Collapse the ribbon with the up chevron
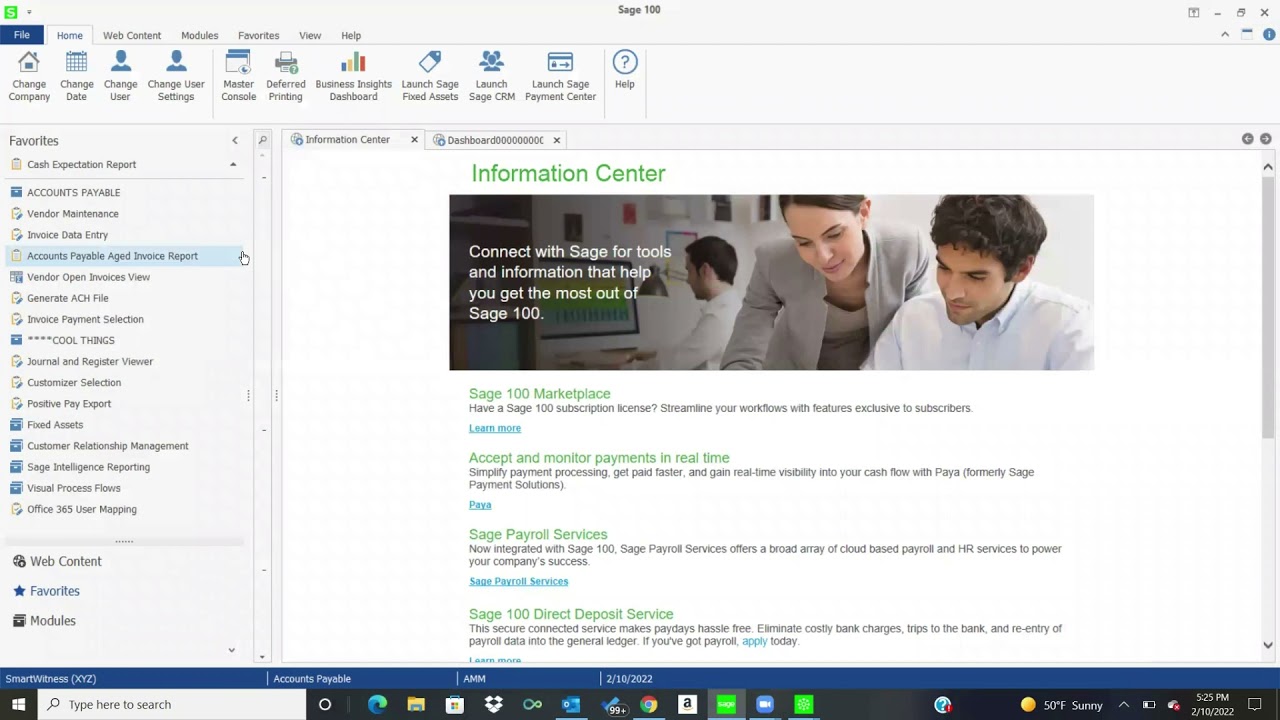 tap(1225, 34)
